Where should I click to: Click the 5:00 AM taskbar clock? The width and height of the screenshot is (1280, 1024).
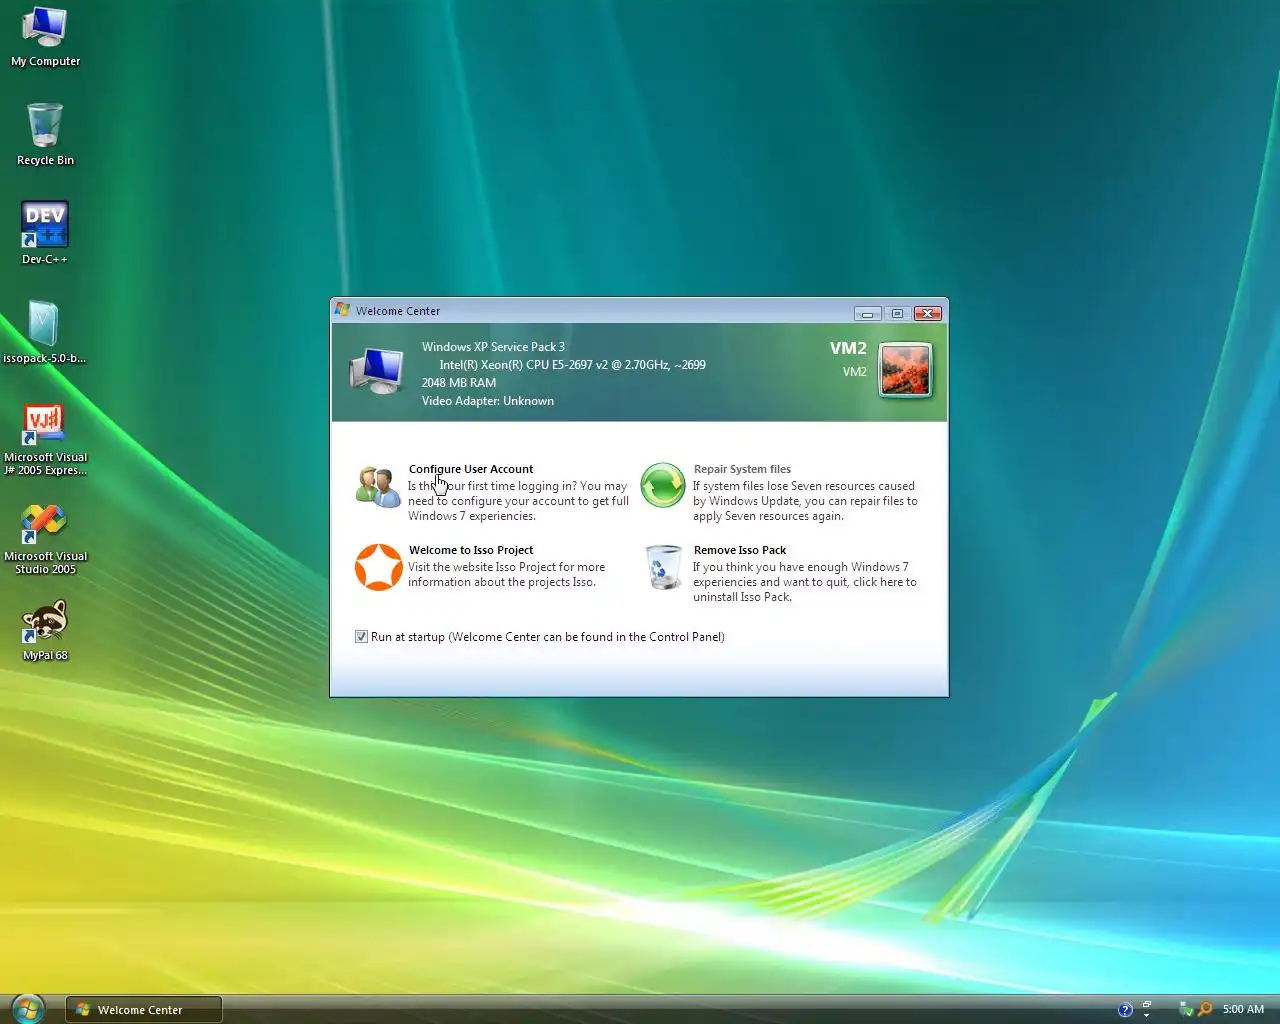1243,1009
